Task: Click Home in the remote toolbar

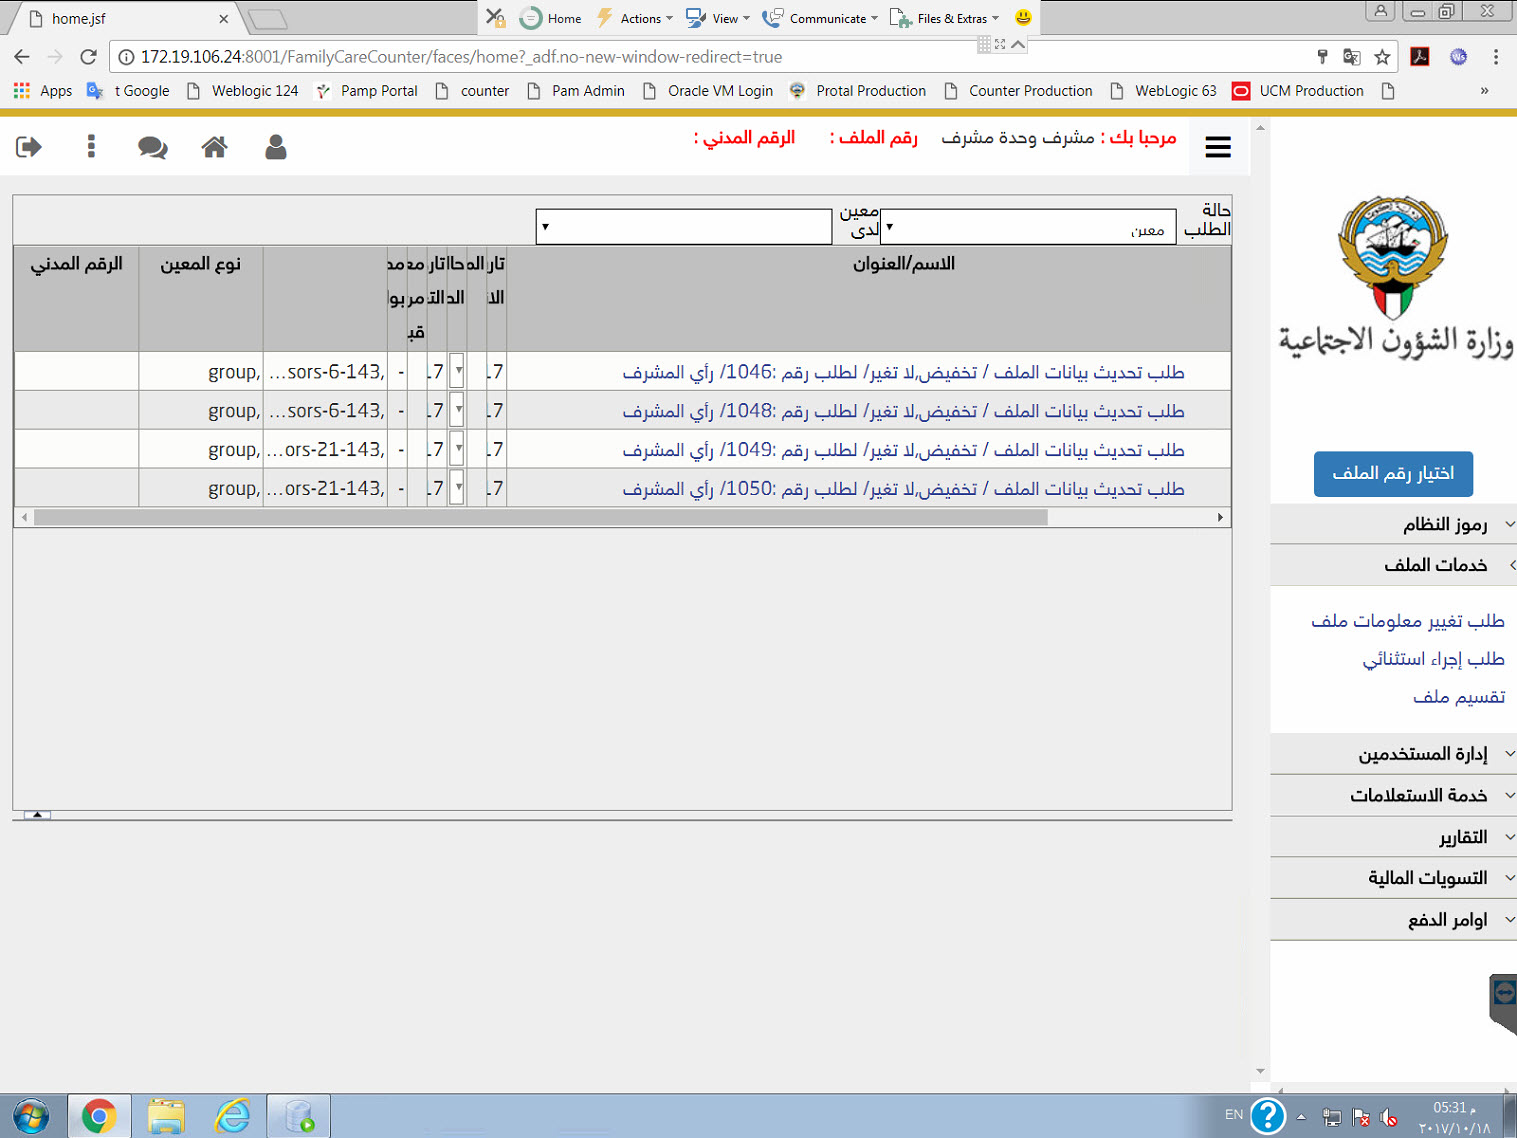Action: [551, 18]
